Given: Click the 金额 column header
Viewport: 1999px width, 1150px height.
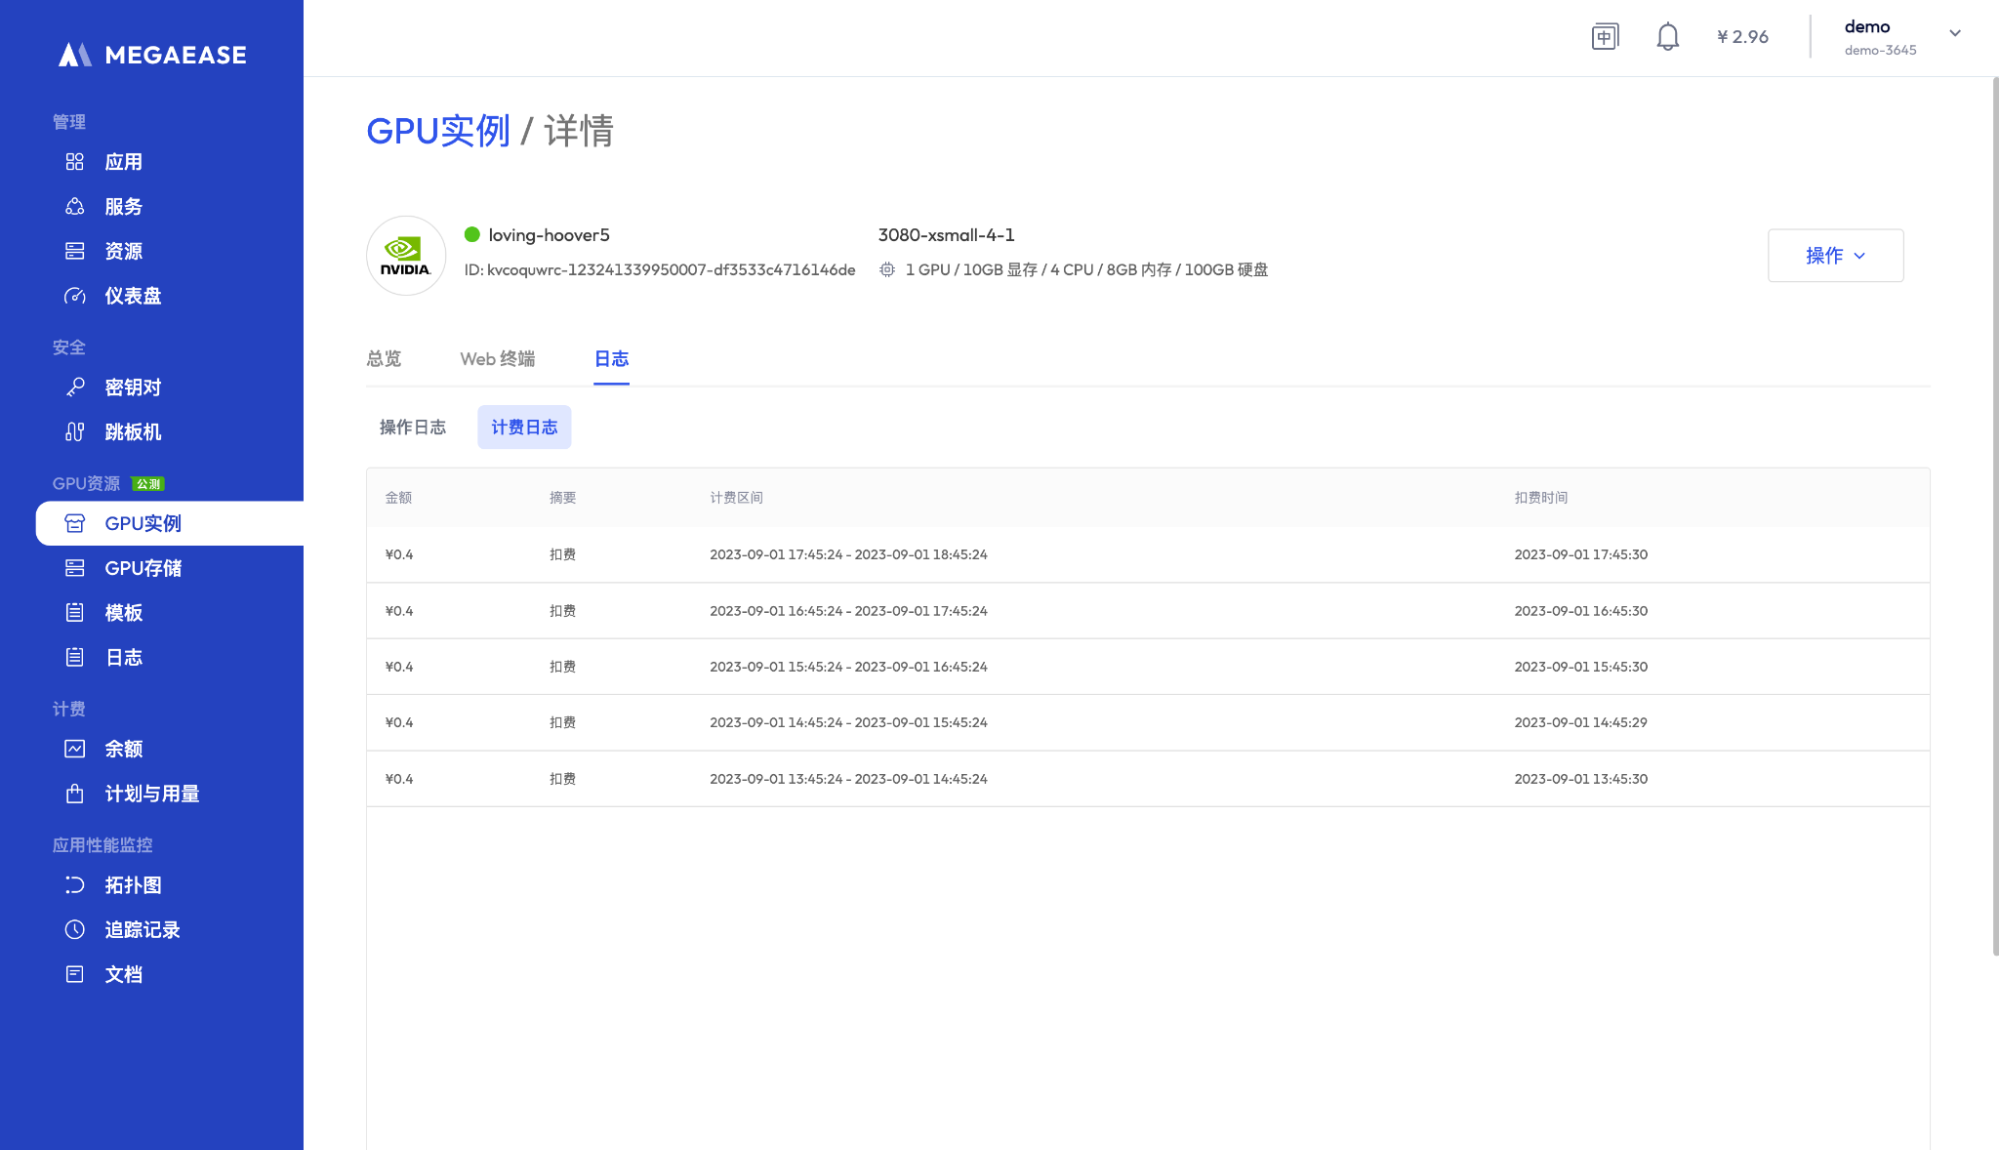Looking at the screenshot, I should [x=399, y=497].
